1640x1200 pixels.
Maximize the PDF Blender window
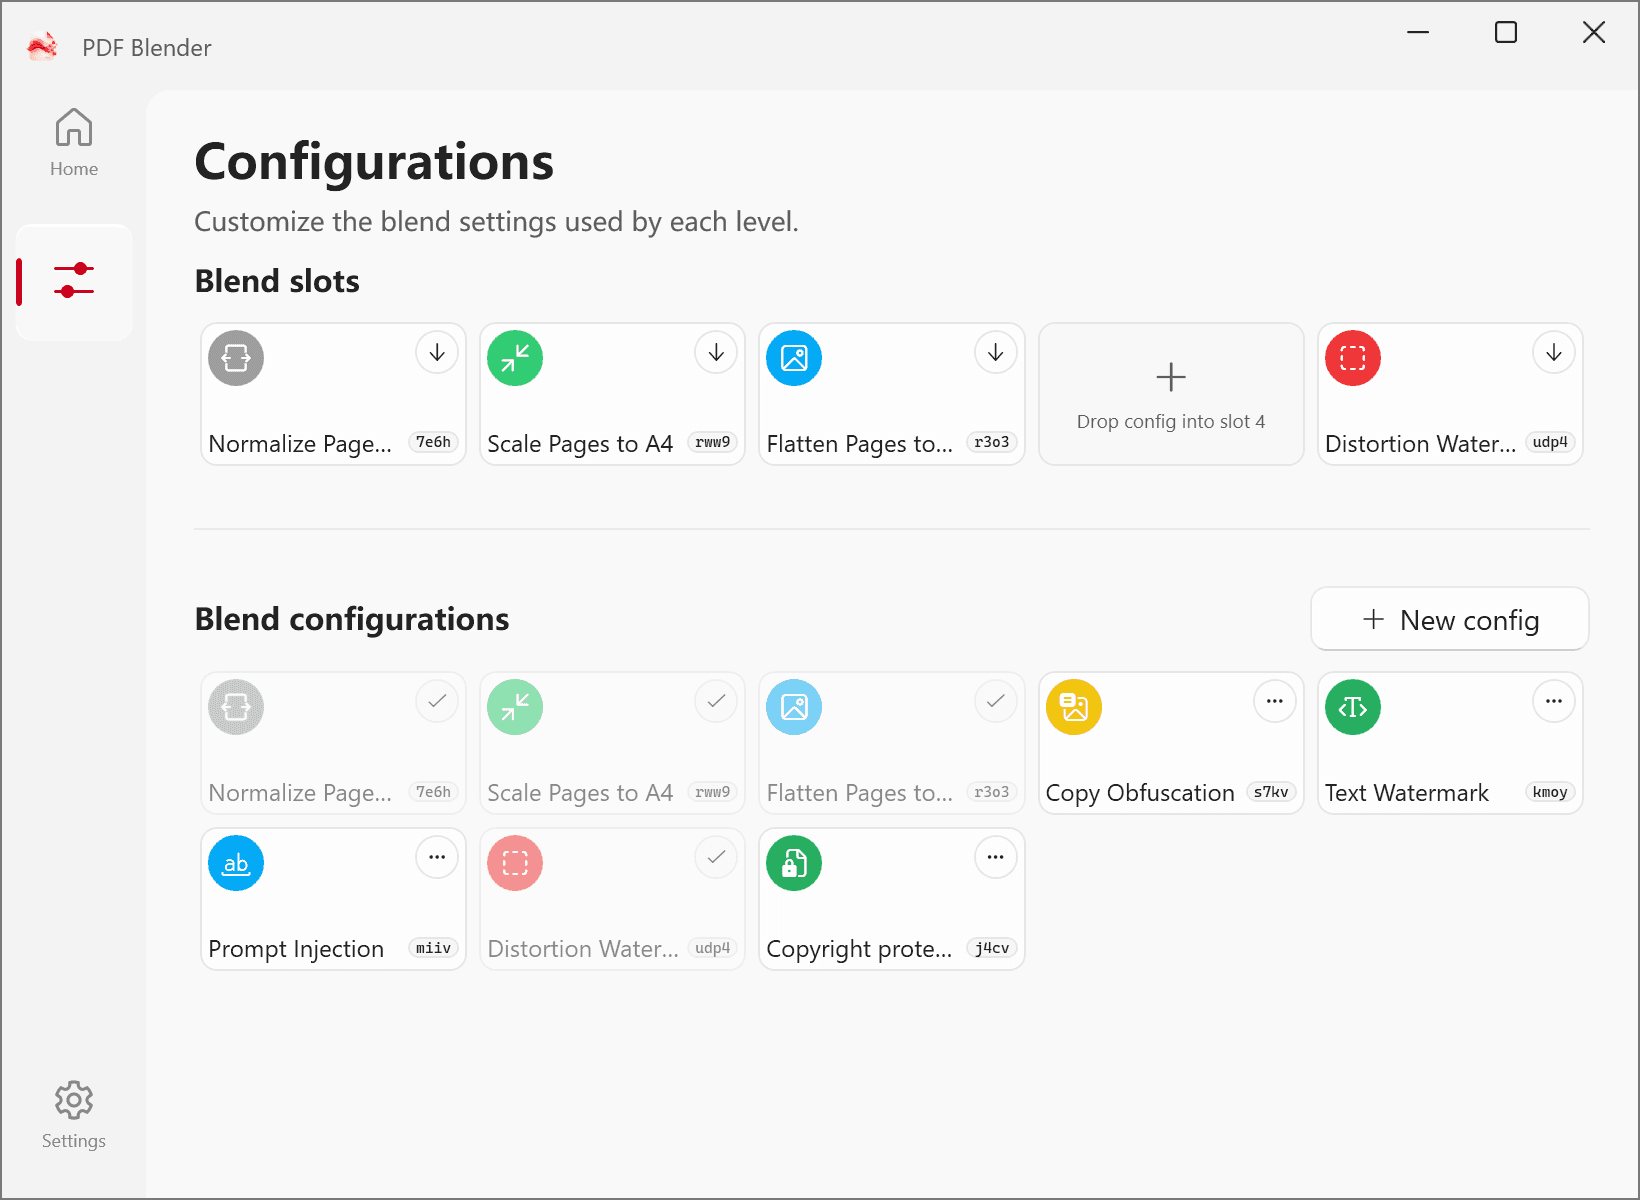coord(1506,33)
